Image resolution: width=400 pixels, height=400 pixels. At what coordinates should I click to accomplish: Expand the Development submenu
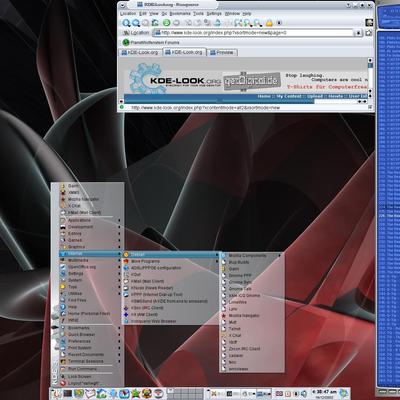point(90,227)
